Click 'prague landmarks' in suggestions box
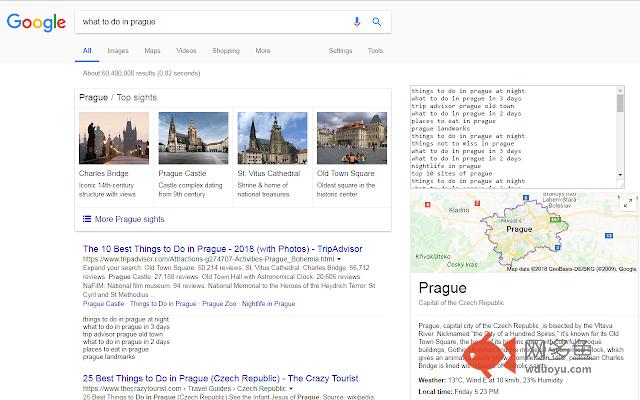Screen dimensions: 640x400 (440, 129)
